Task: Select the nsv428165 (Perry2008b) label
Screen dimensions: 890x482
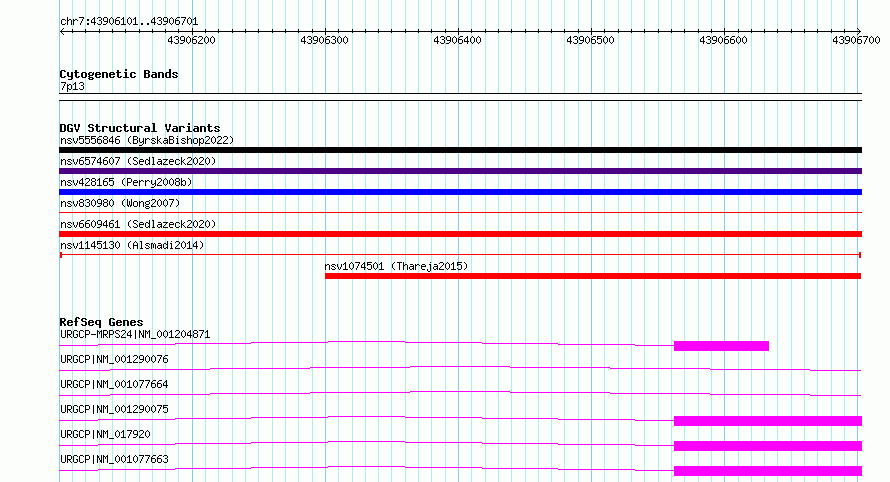Action: (x=126, y=182)
